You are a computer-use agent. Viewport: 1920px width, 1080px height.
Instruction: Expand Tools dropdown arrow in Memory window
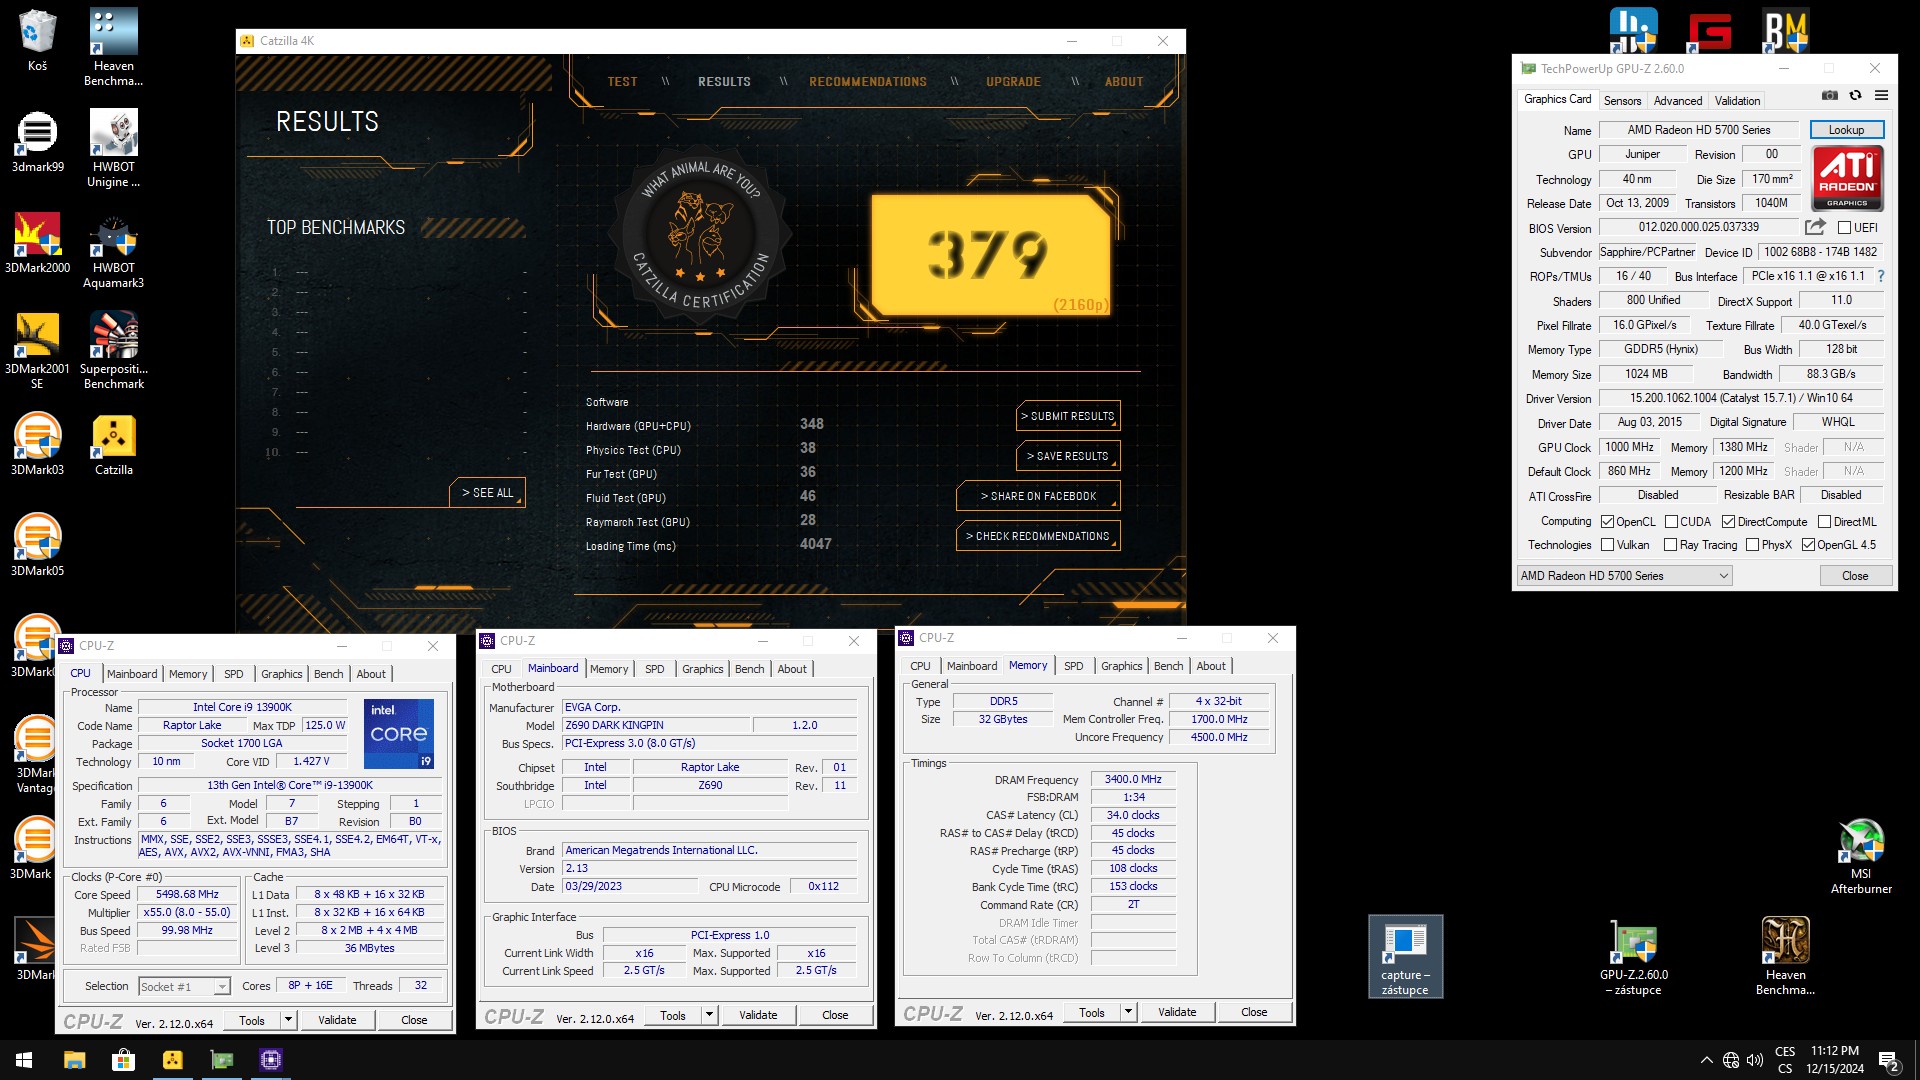1128,1012
